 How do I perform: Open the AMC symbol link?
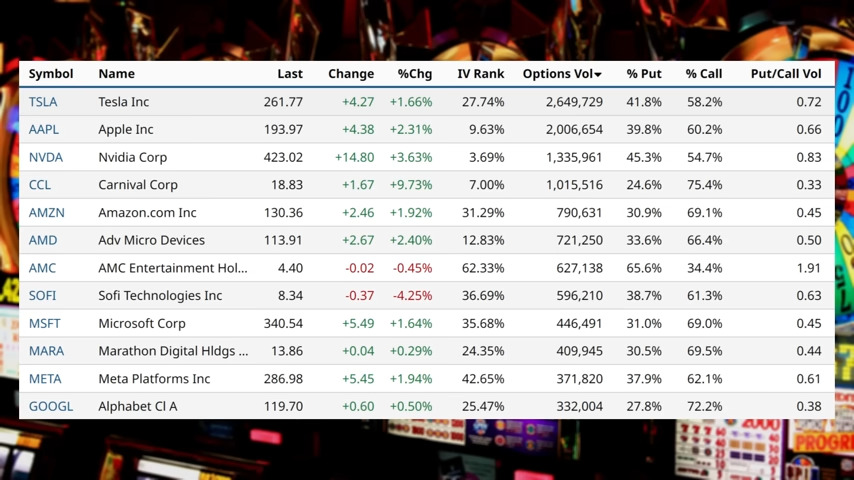pyautogui.click(x=42, y=268)
